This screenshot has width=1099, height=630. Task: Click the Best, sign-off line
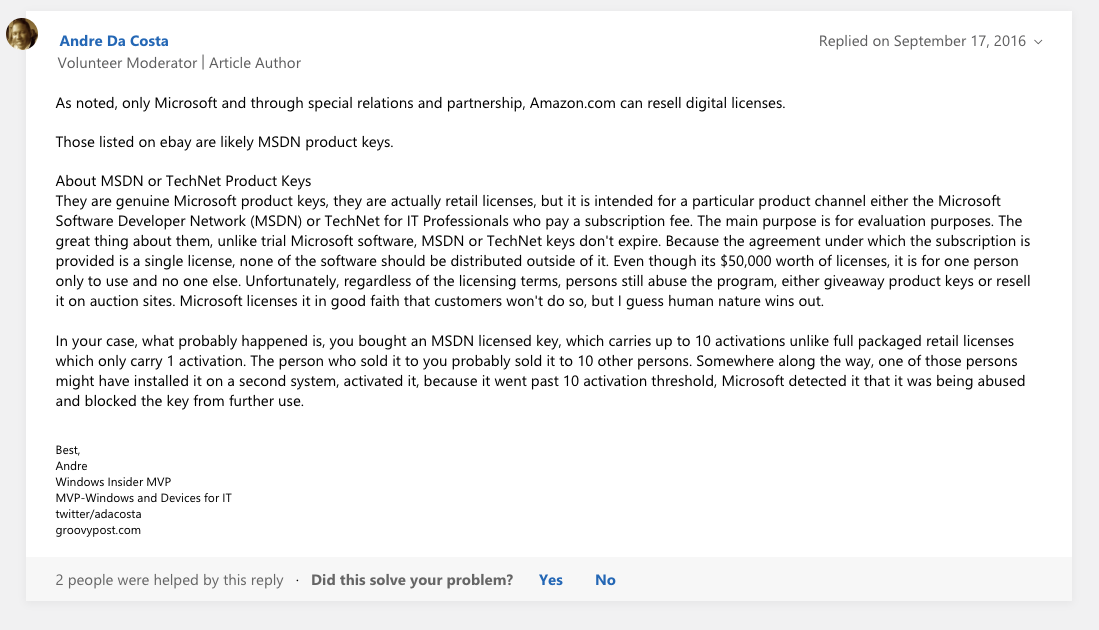pos(68,450)
